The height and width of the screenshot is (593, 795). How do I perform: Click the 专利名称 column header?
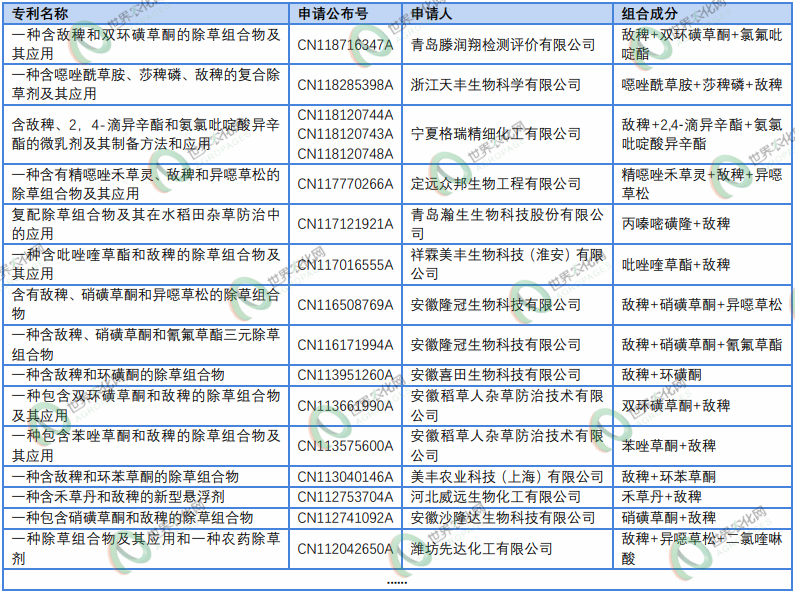pyautogui.click(x=40, y=14)
